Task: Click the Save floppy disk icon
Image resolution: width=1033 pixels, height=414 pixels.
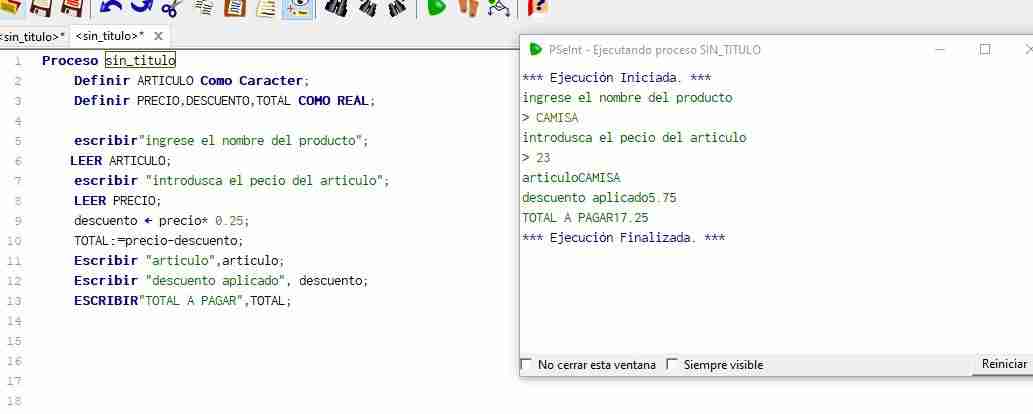Action: pos(41,7)
